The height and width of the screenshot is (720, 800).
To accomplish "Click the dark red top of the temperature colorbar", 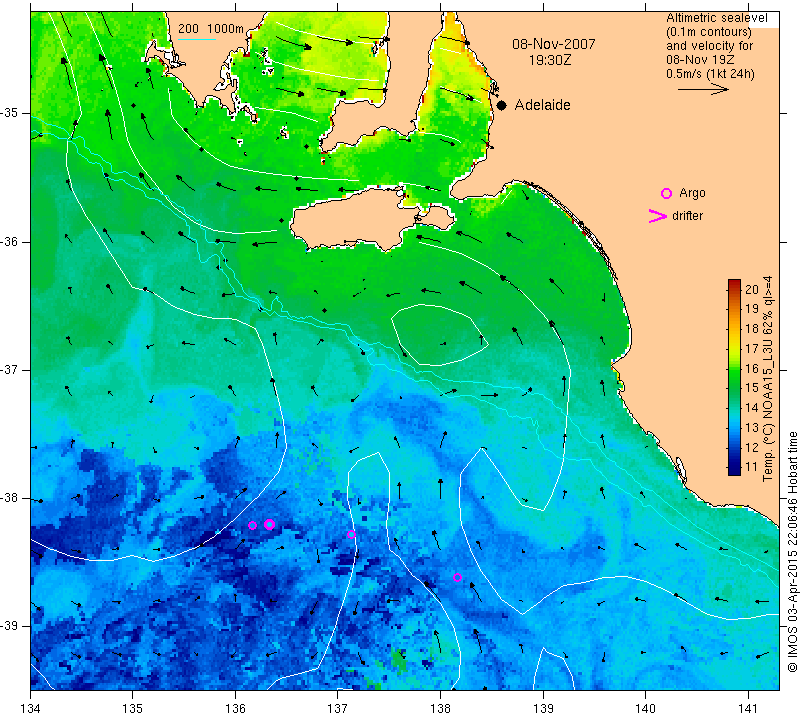I will click(734, 283).
